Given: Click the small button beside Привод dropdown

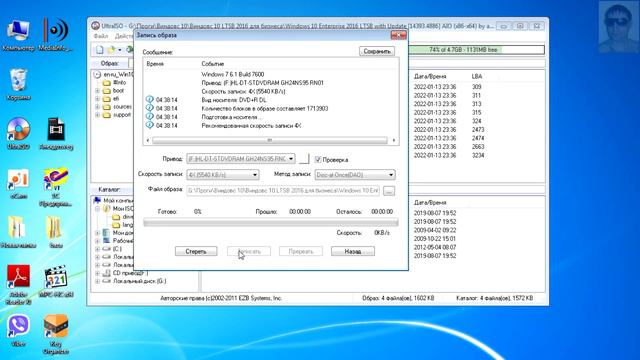Looking at the screenshot, I should tap(304, 159).
